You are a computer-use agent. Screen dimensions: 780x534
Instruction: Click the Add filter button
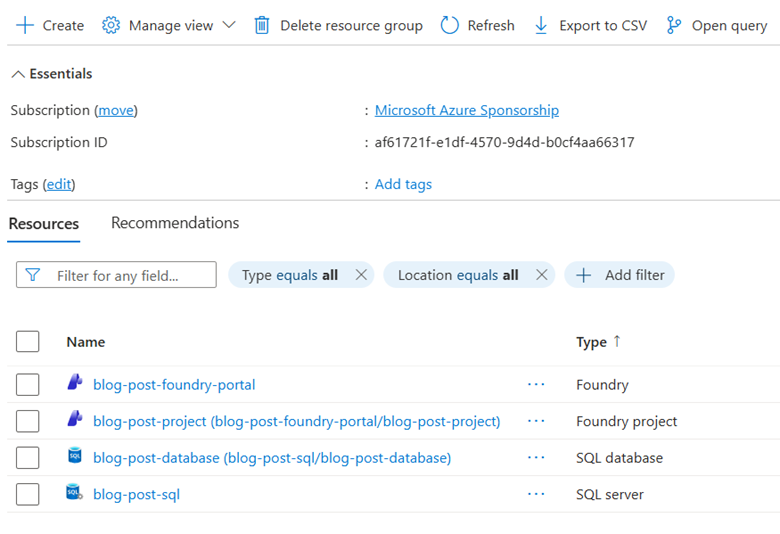click(x=619, y=275)
